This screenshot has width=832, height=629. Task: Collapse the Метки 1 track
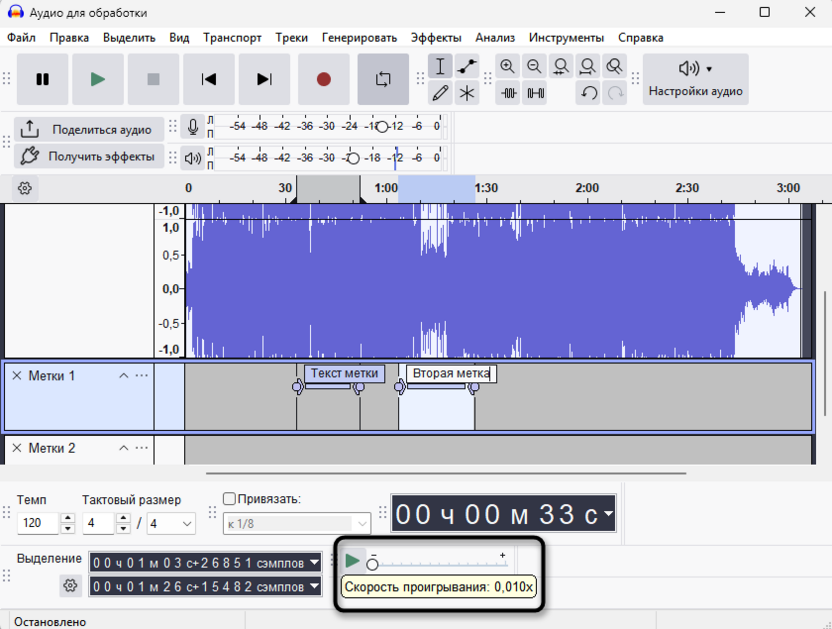[124, 376]
